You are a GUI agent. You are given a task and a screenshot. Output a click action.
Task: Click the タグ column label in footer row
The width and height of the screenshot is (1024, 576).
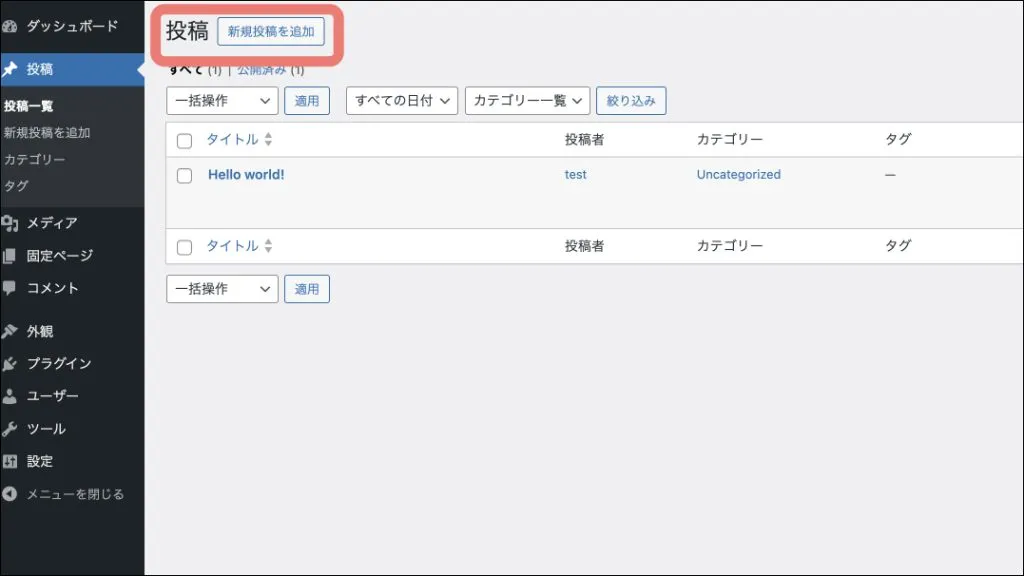[x=898, y=246]
